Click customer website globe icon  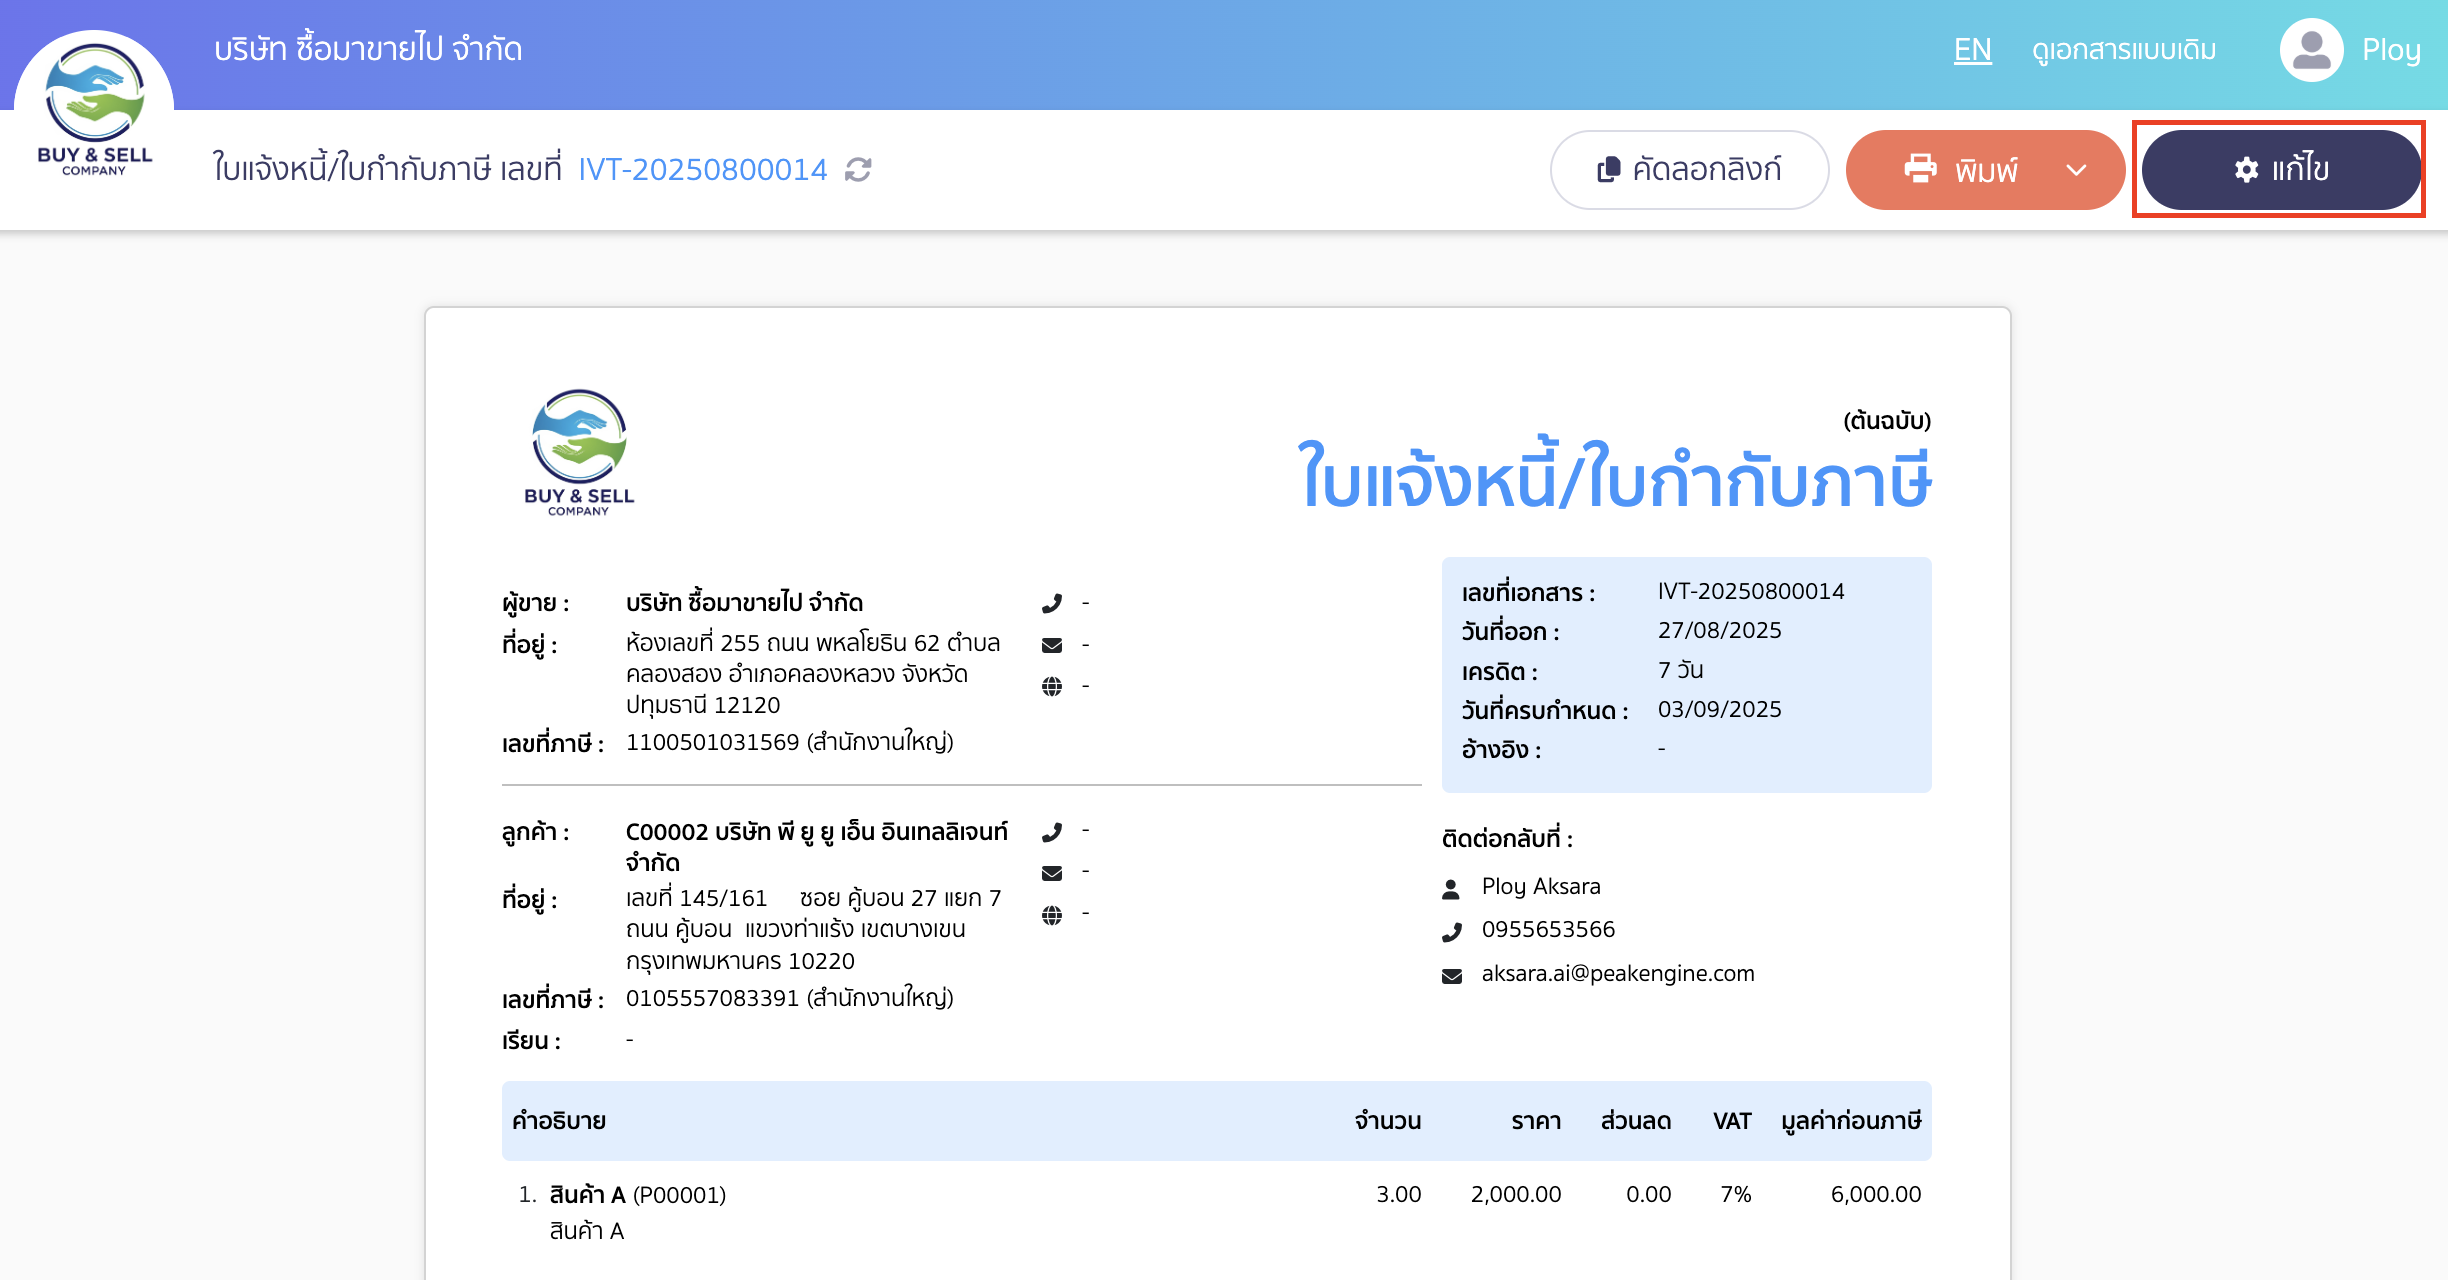point(1052,915)
